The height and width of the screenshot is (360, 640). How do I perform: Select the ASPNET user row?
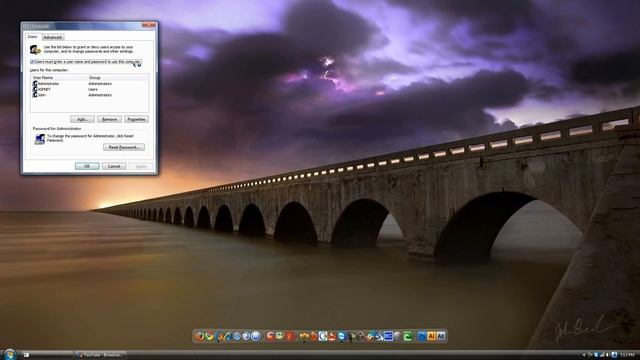pyautogui.click(x=89, y=89)
